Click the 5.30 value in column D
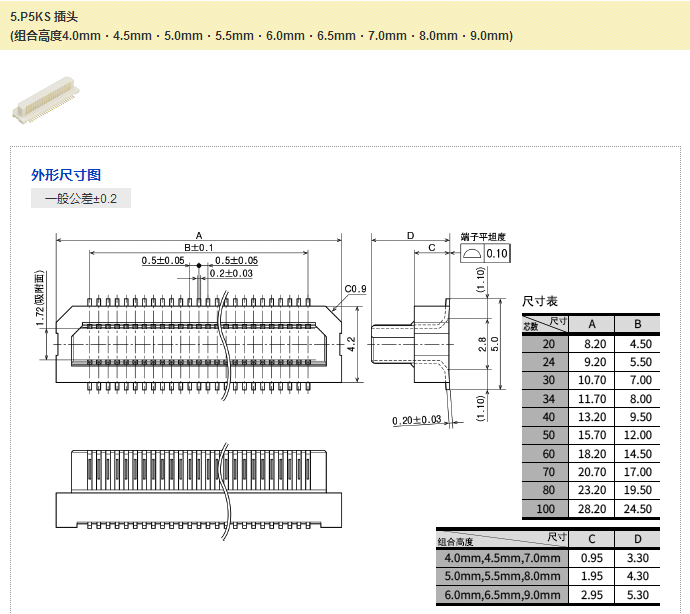690x614 pixels. [x=638, y=596]
